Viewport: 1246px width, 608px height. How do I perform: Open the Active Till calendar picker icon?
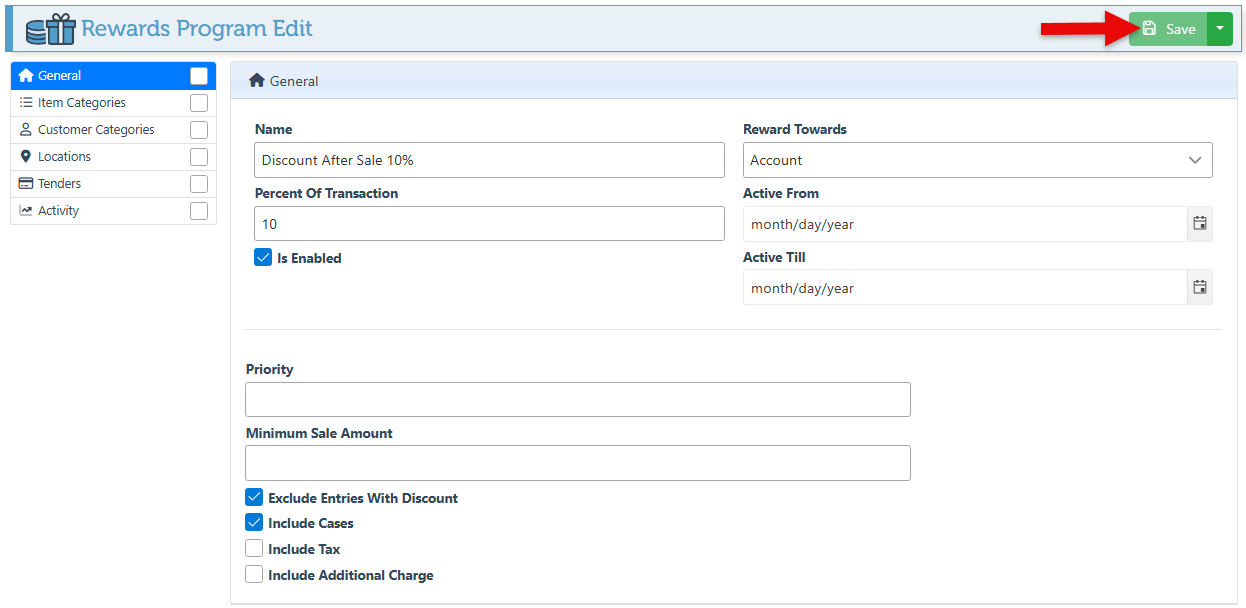pyautogui.click(x=1200, y=288)
